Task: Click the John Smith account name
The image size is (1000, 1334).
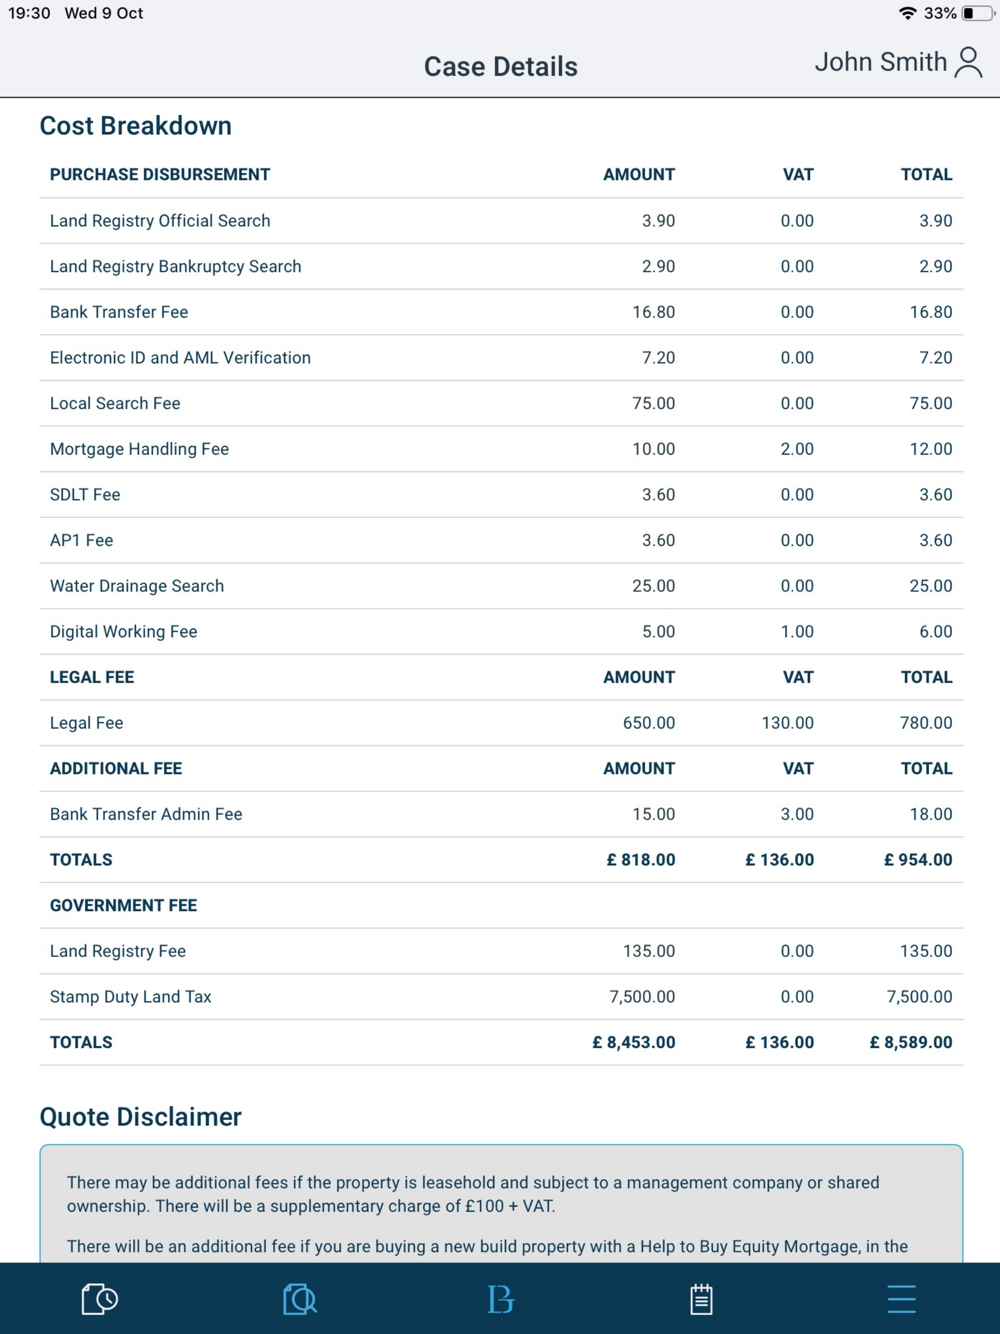Action: (x=880, y=63)
